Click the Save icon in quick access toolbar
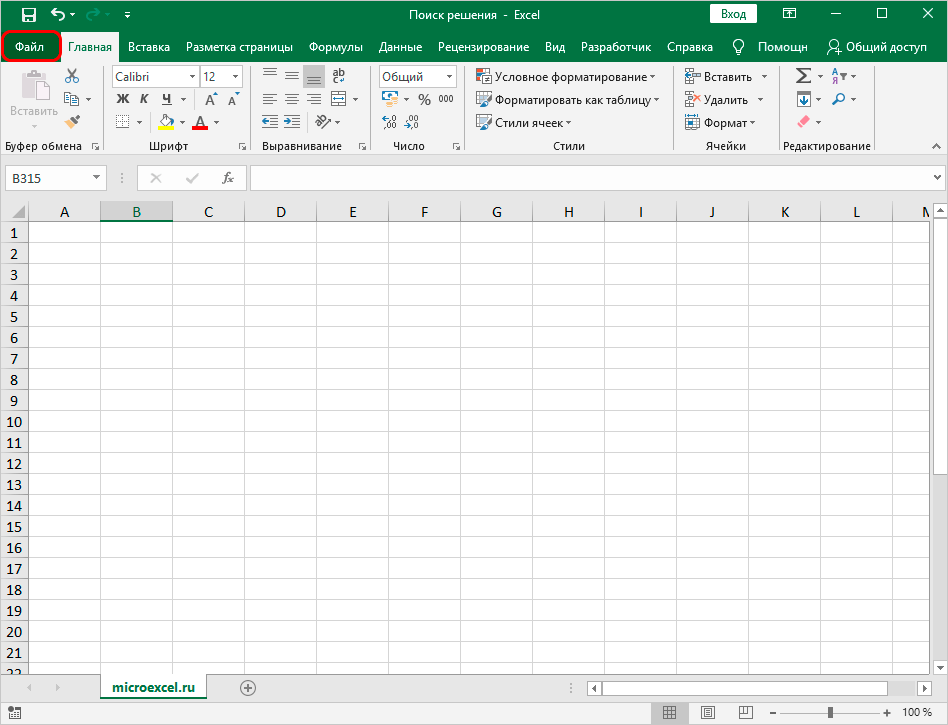The height and width of the screenshot is (725, 948). [28, 15]
